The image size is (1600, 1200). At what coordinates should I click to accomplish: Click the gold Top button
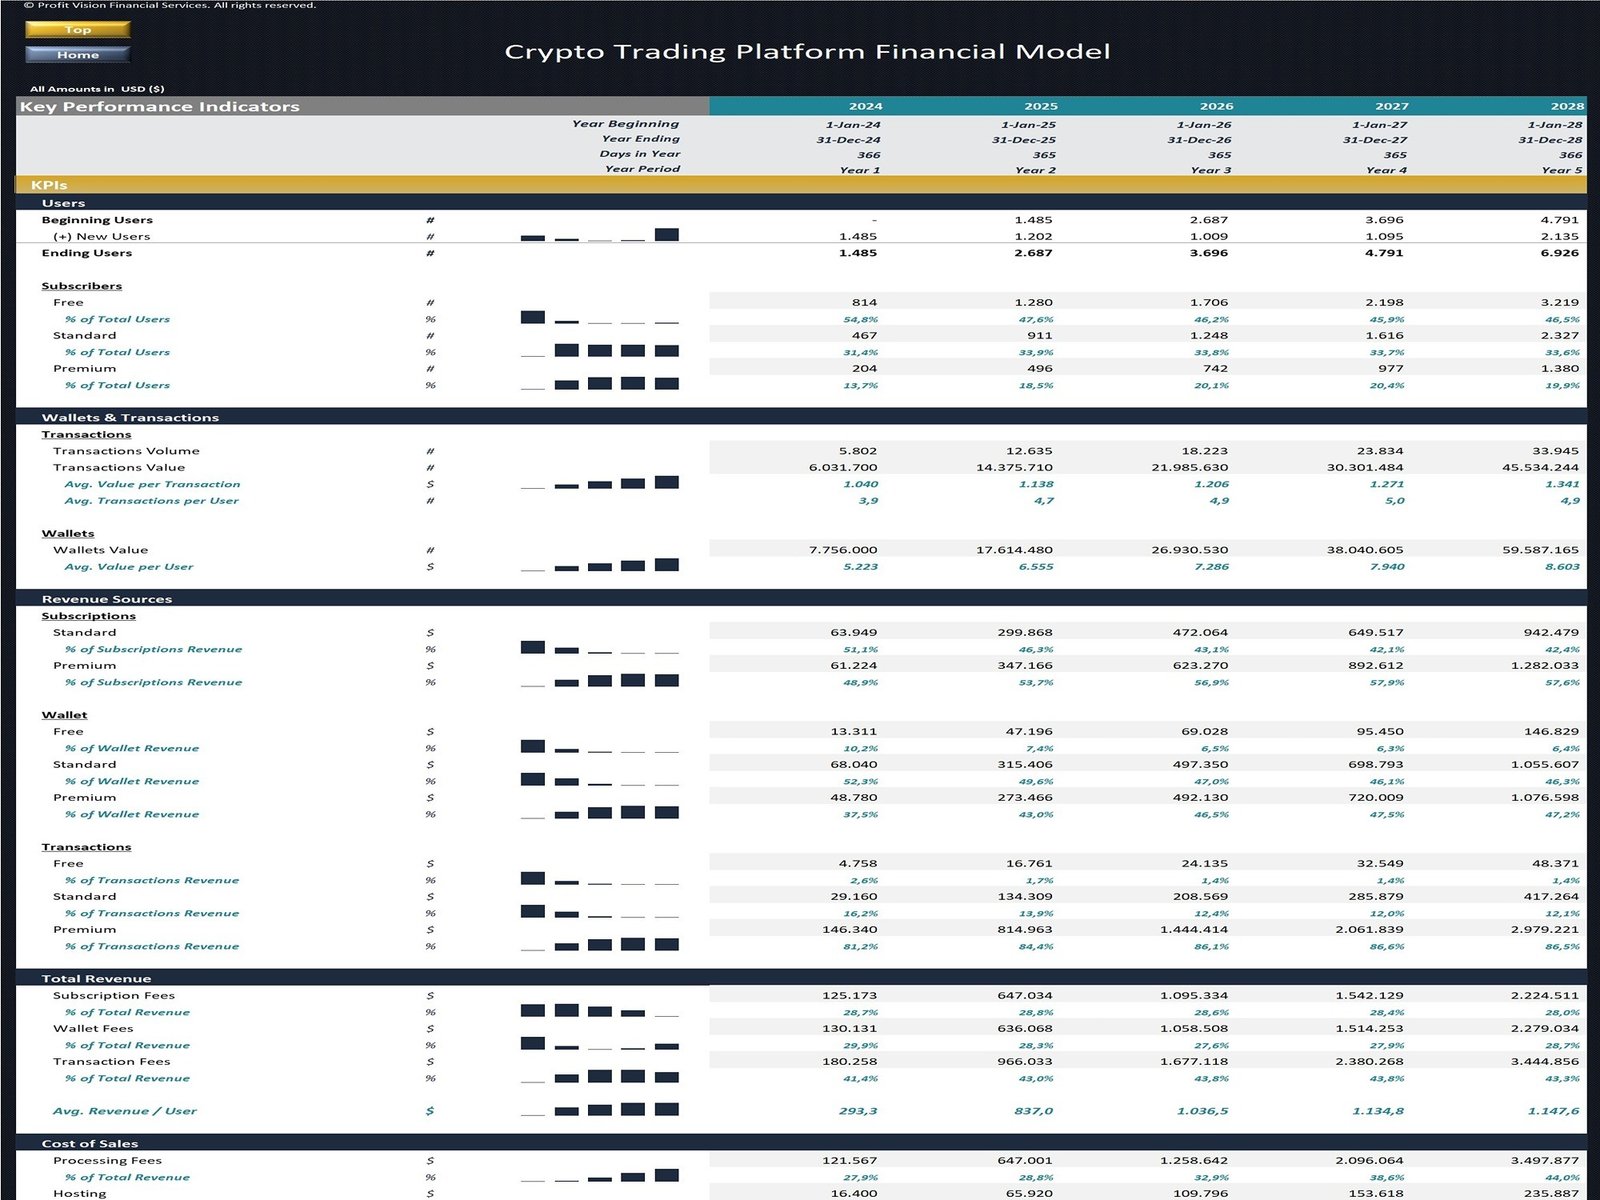tap(77, 30)
